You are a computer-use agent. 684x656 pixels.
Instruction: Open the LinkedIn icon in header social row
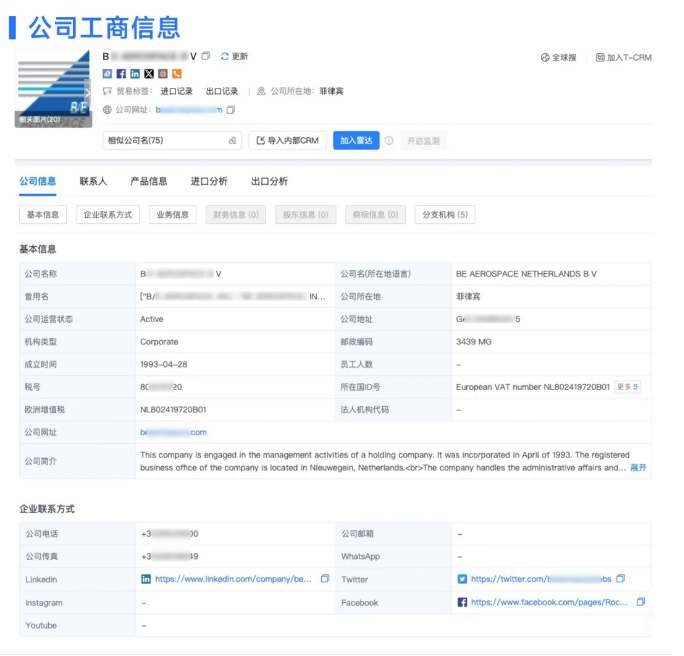[x=135, y=74]
